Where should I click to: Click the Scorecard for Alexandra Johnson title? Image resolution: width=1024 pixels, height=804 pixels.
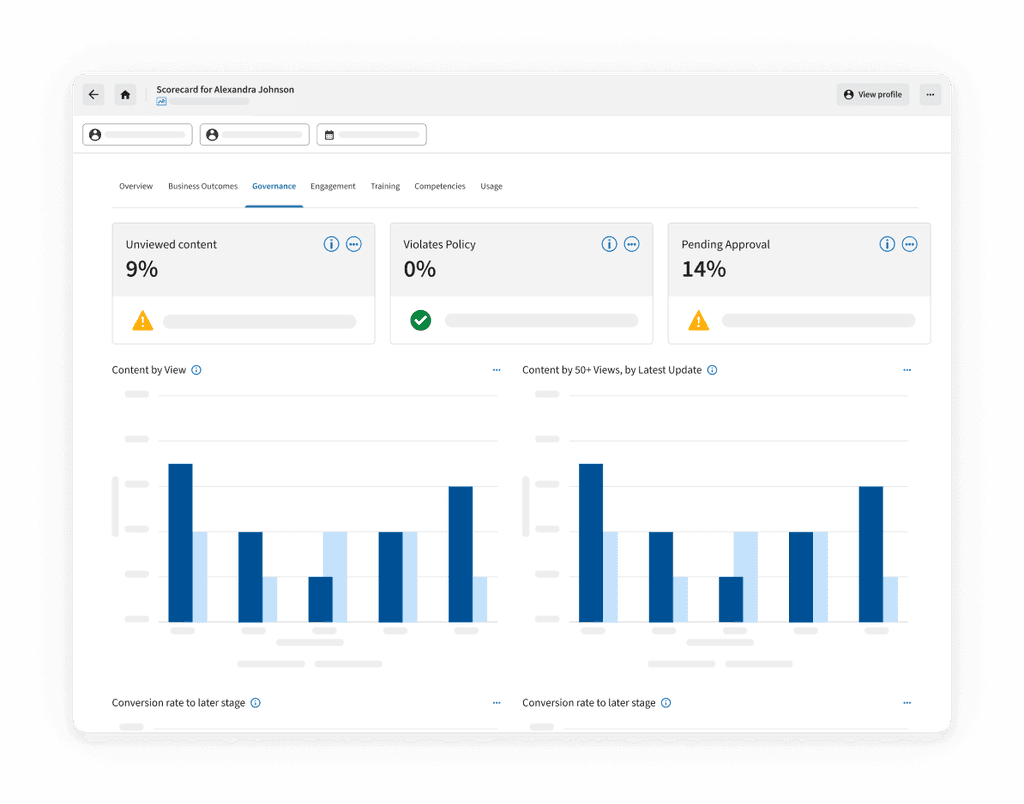coord(225,89)
